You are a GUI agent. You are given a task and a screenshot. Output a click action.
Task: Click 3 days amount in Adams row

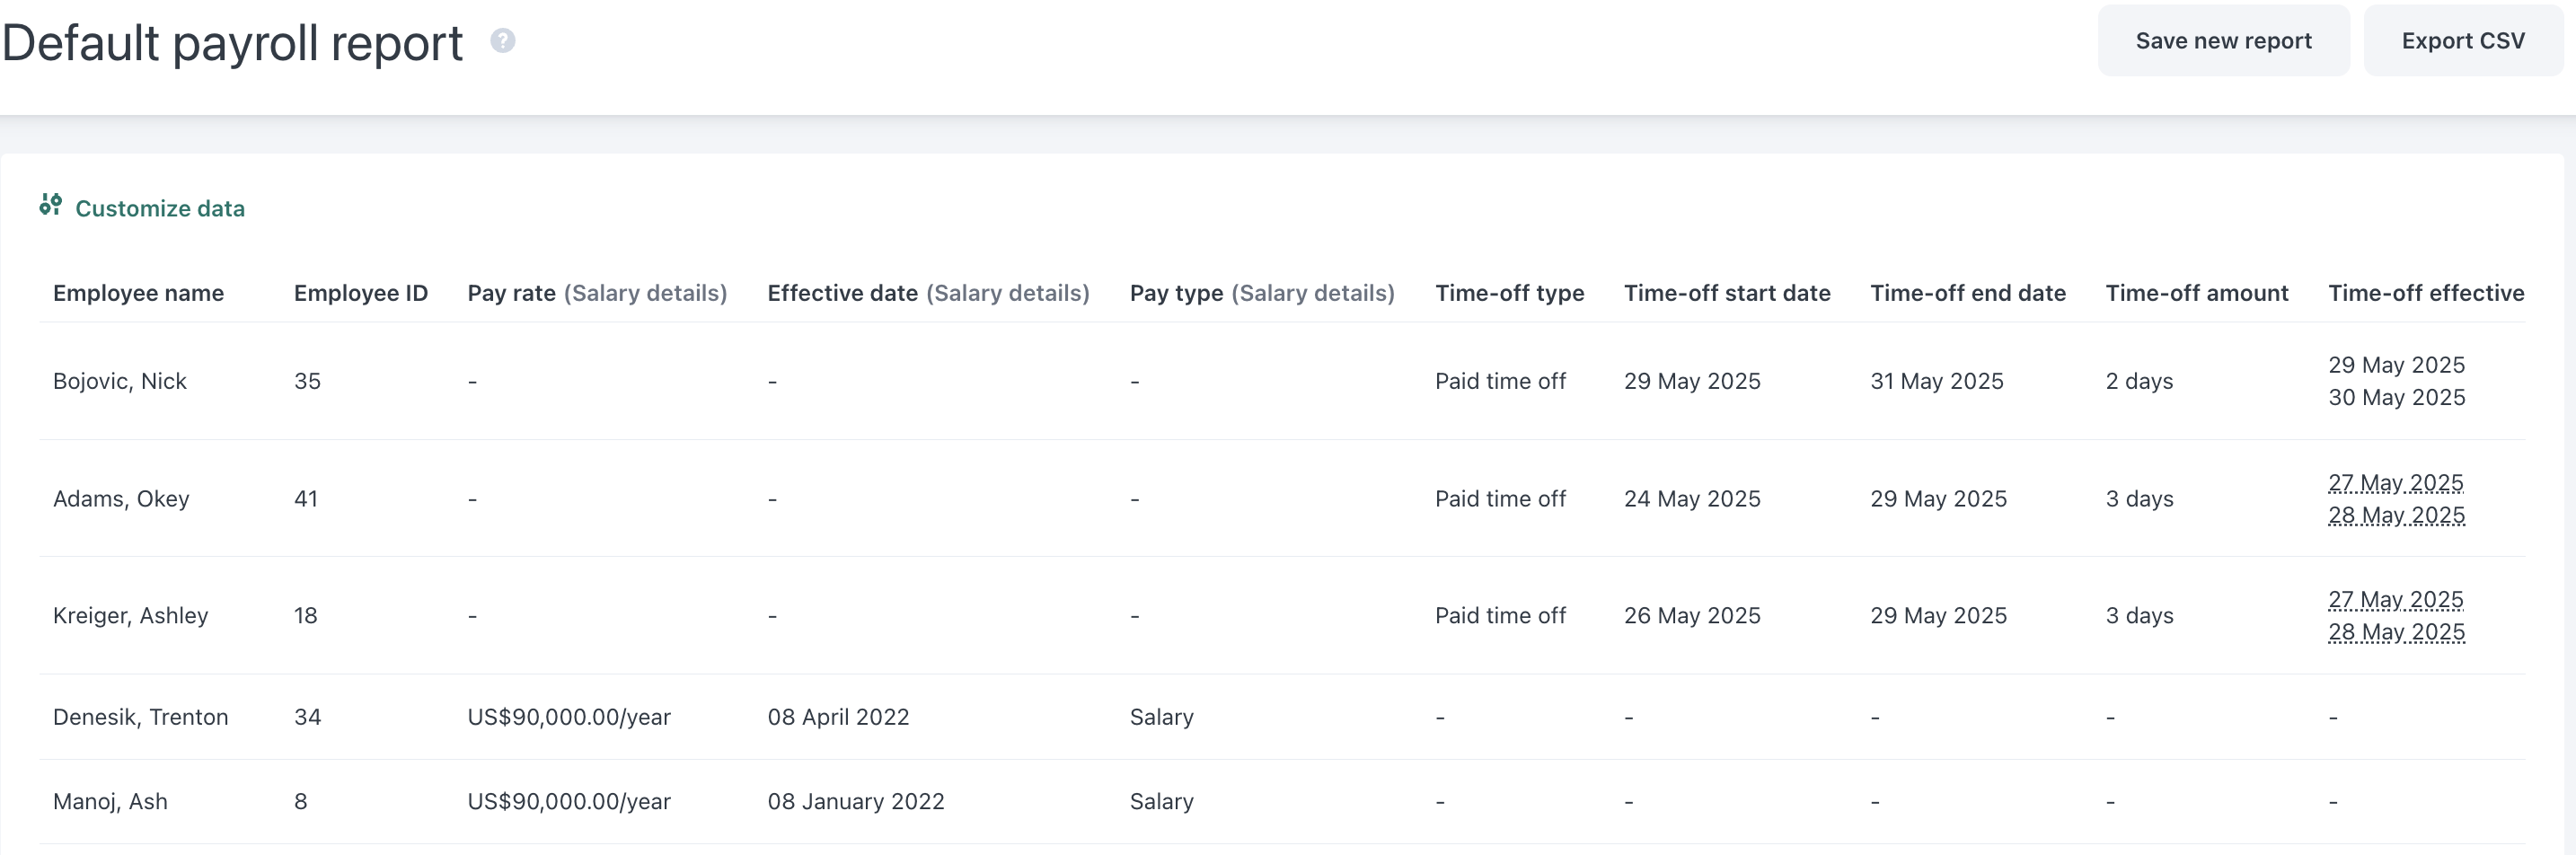[x=2139, y=498]
